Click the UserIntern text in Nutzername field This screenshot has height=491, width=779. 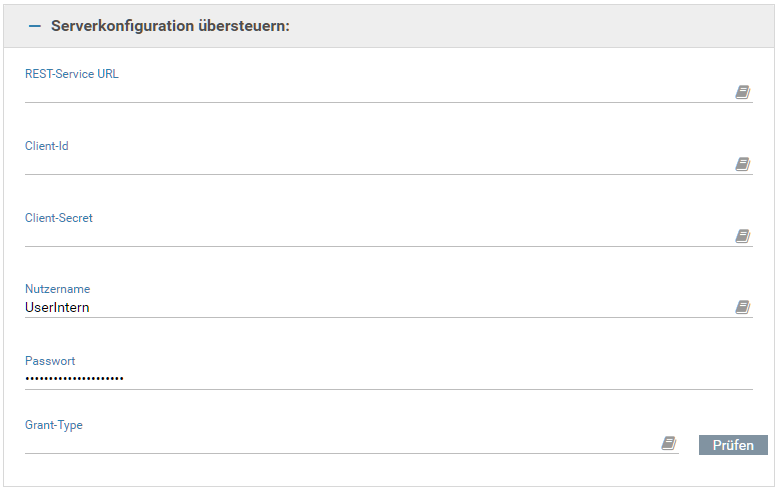[57, 308]
